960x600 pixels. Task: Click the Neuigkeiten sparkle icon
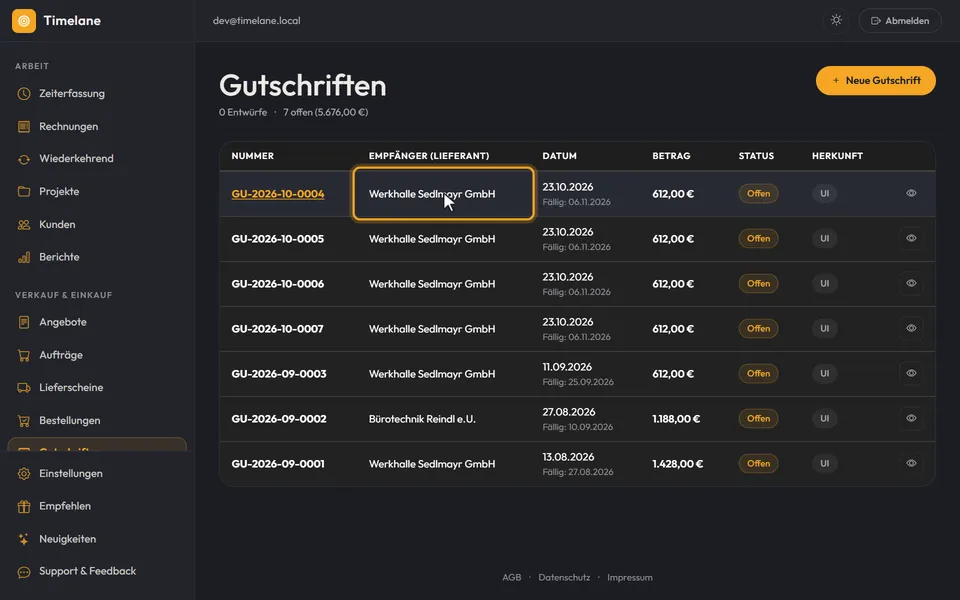[24, 539]
